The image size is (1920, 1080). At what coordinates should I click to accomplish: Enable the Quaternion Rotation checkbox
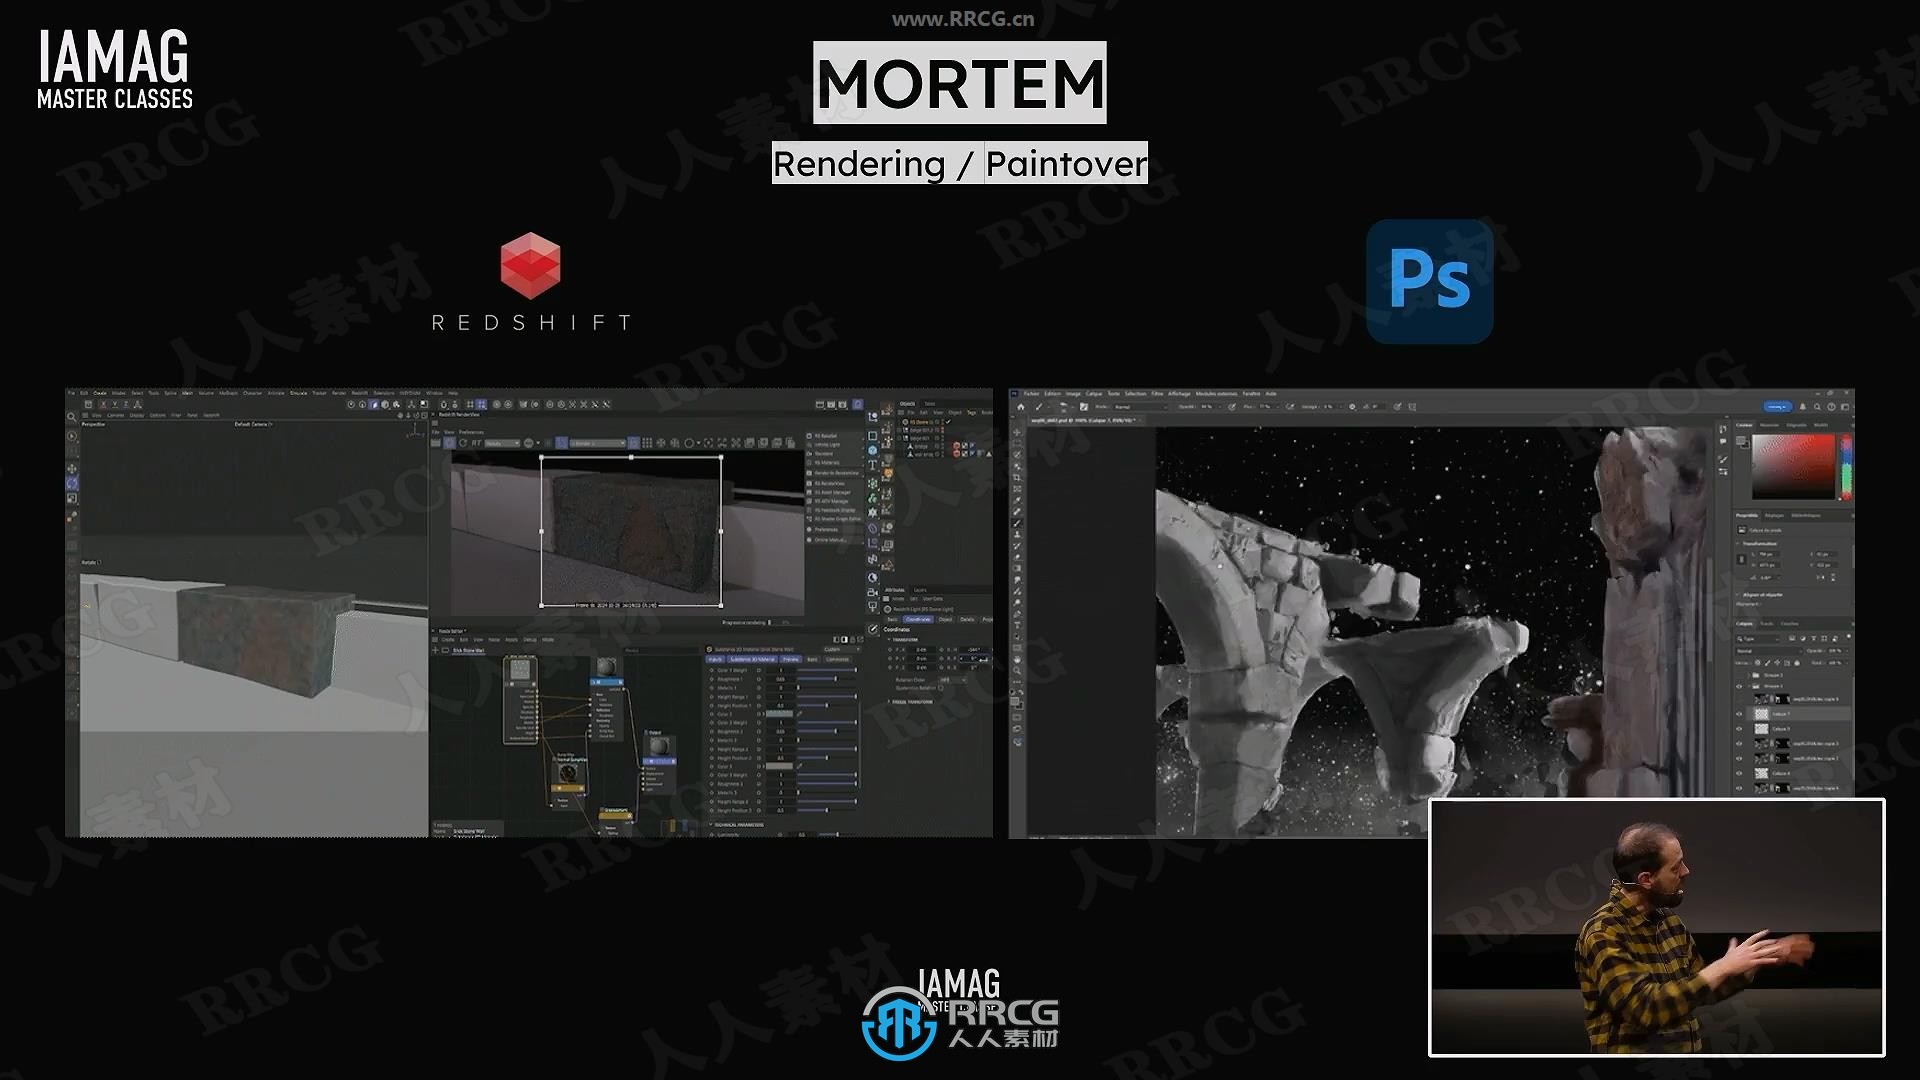941,688
